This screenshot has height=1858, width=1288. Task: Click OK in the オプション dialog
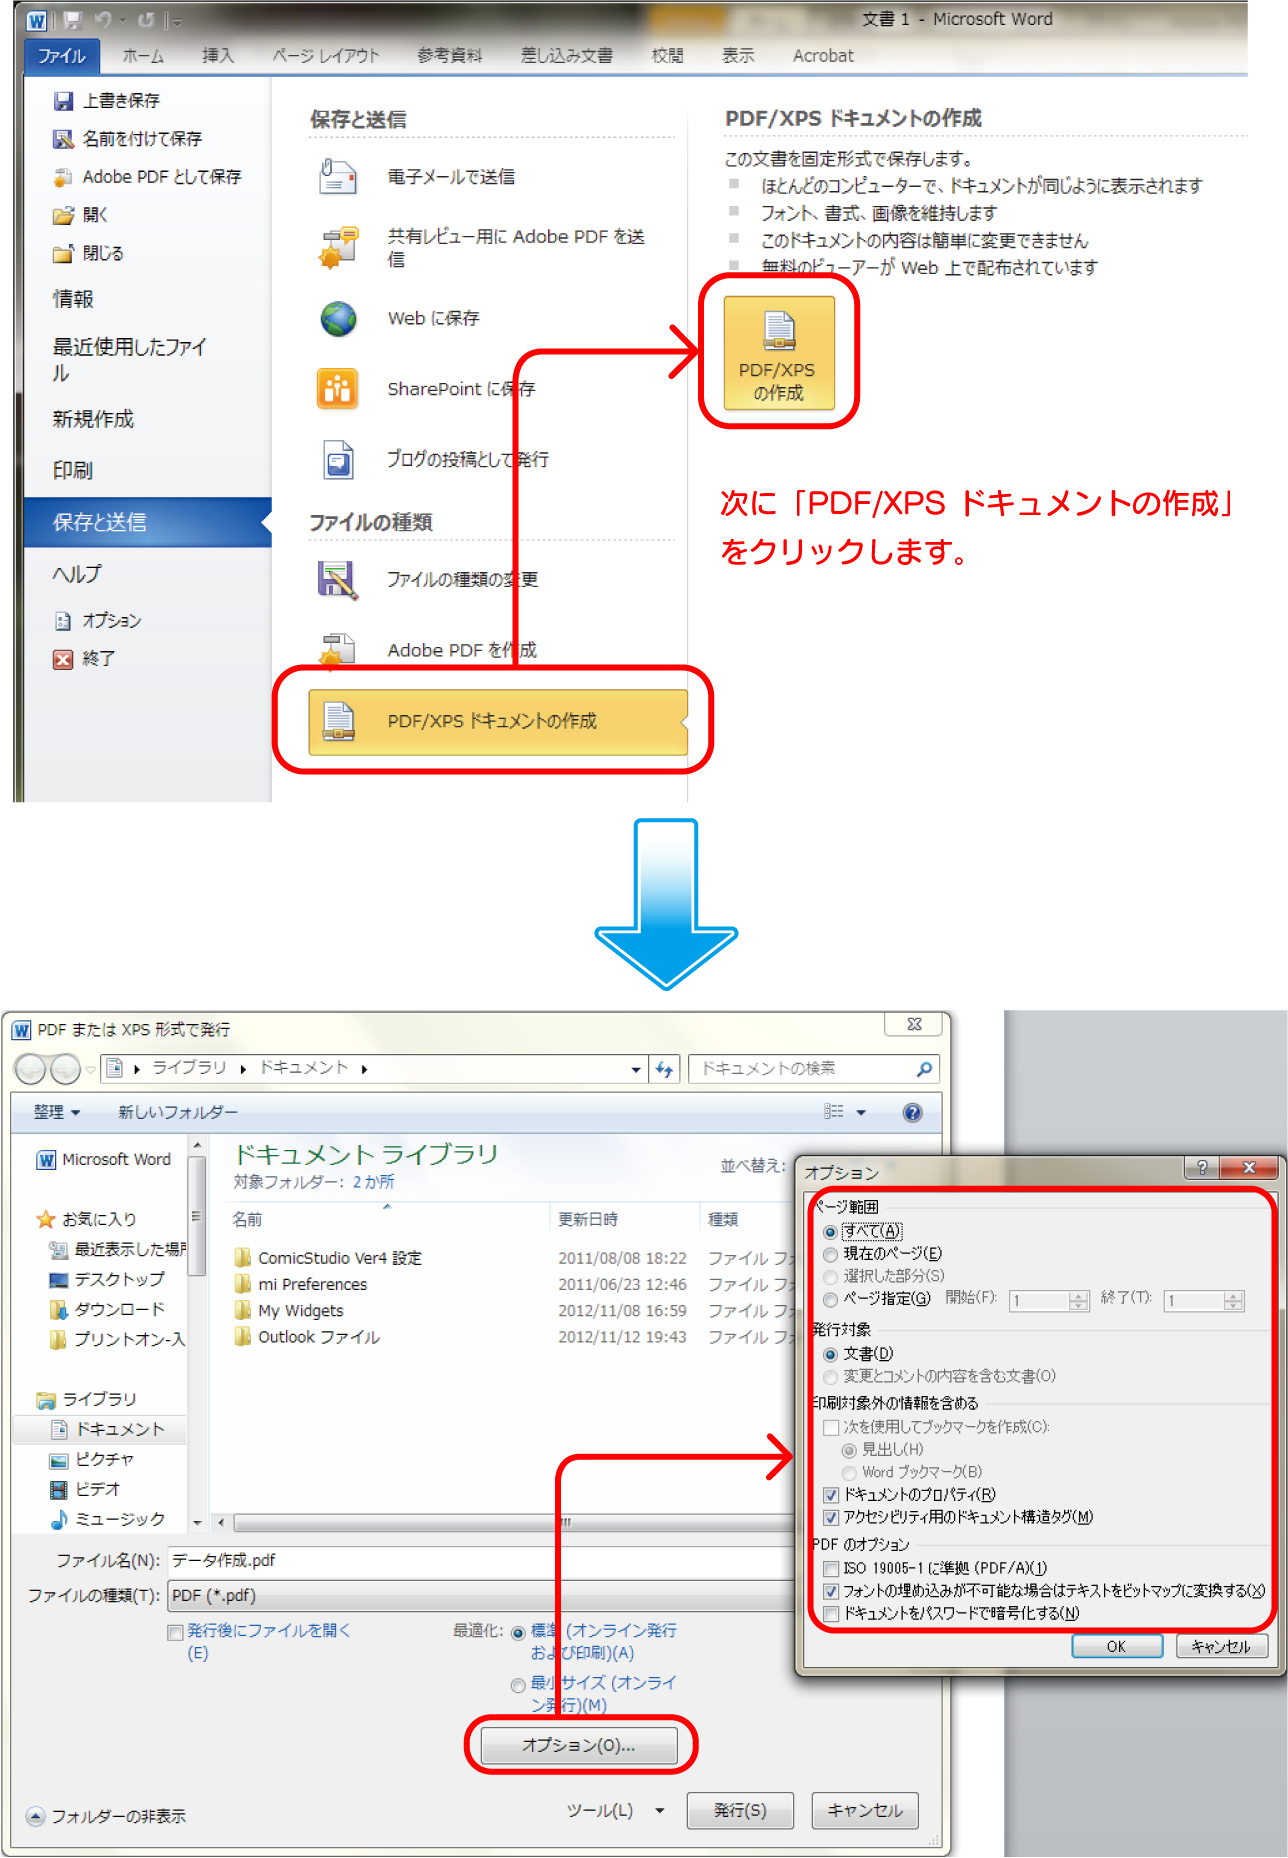[1117, 1646]
